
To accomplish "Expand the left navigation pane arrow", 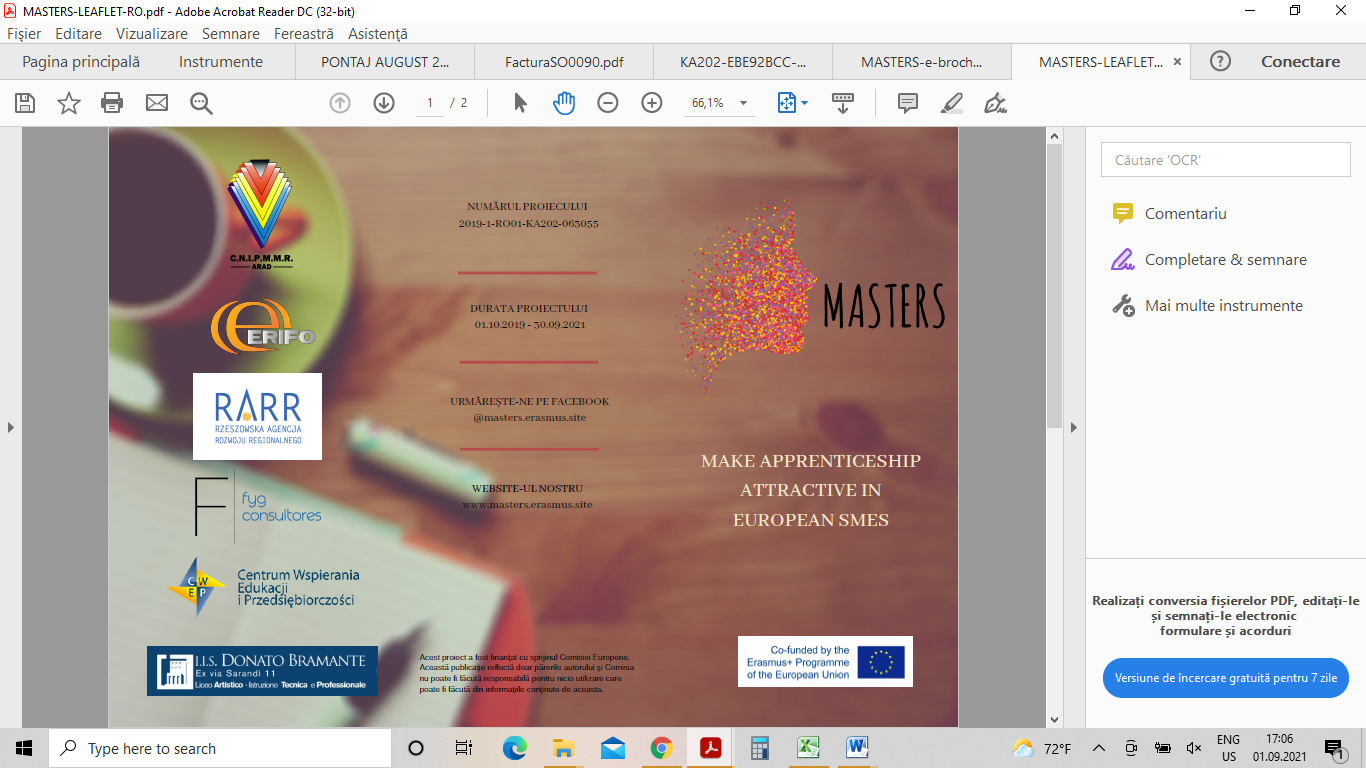I will point(11,427).
